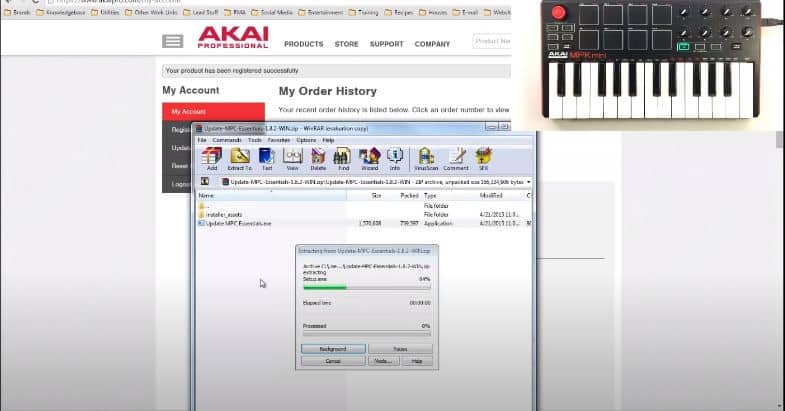
Task: Open the Options menu
Action: tap(306, 140)
